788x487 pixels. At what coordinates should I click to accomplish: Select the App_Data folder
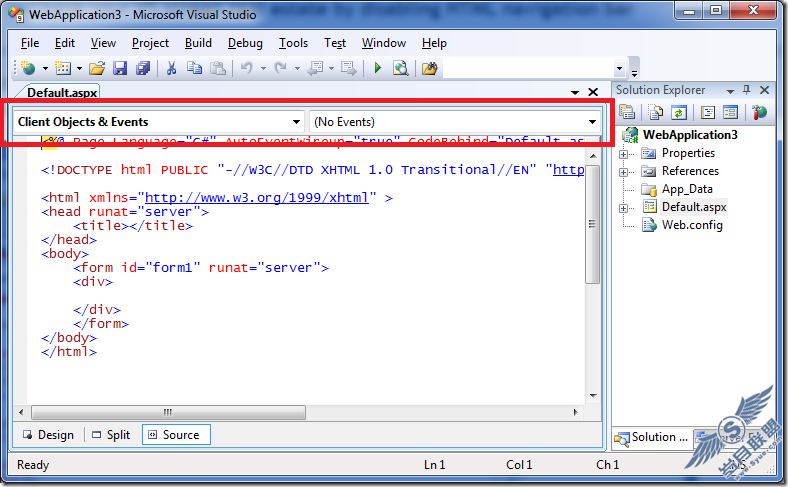click(687, 189)
